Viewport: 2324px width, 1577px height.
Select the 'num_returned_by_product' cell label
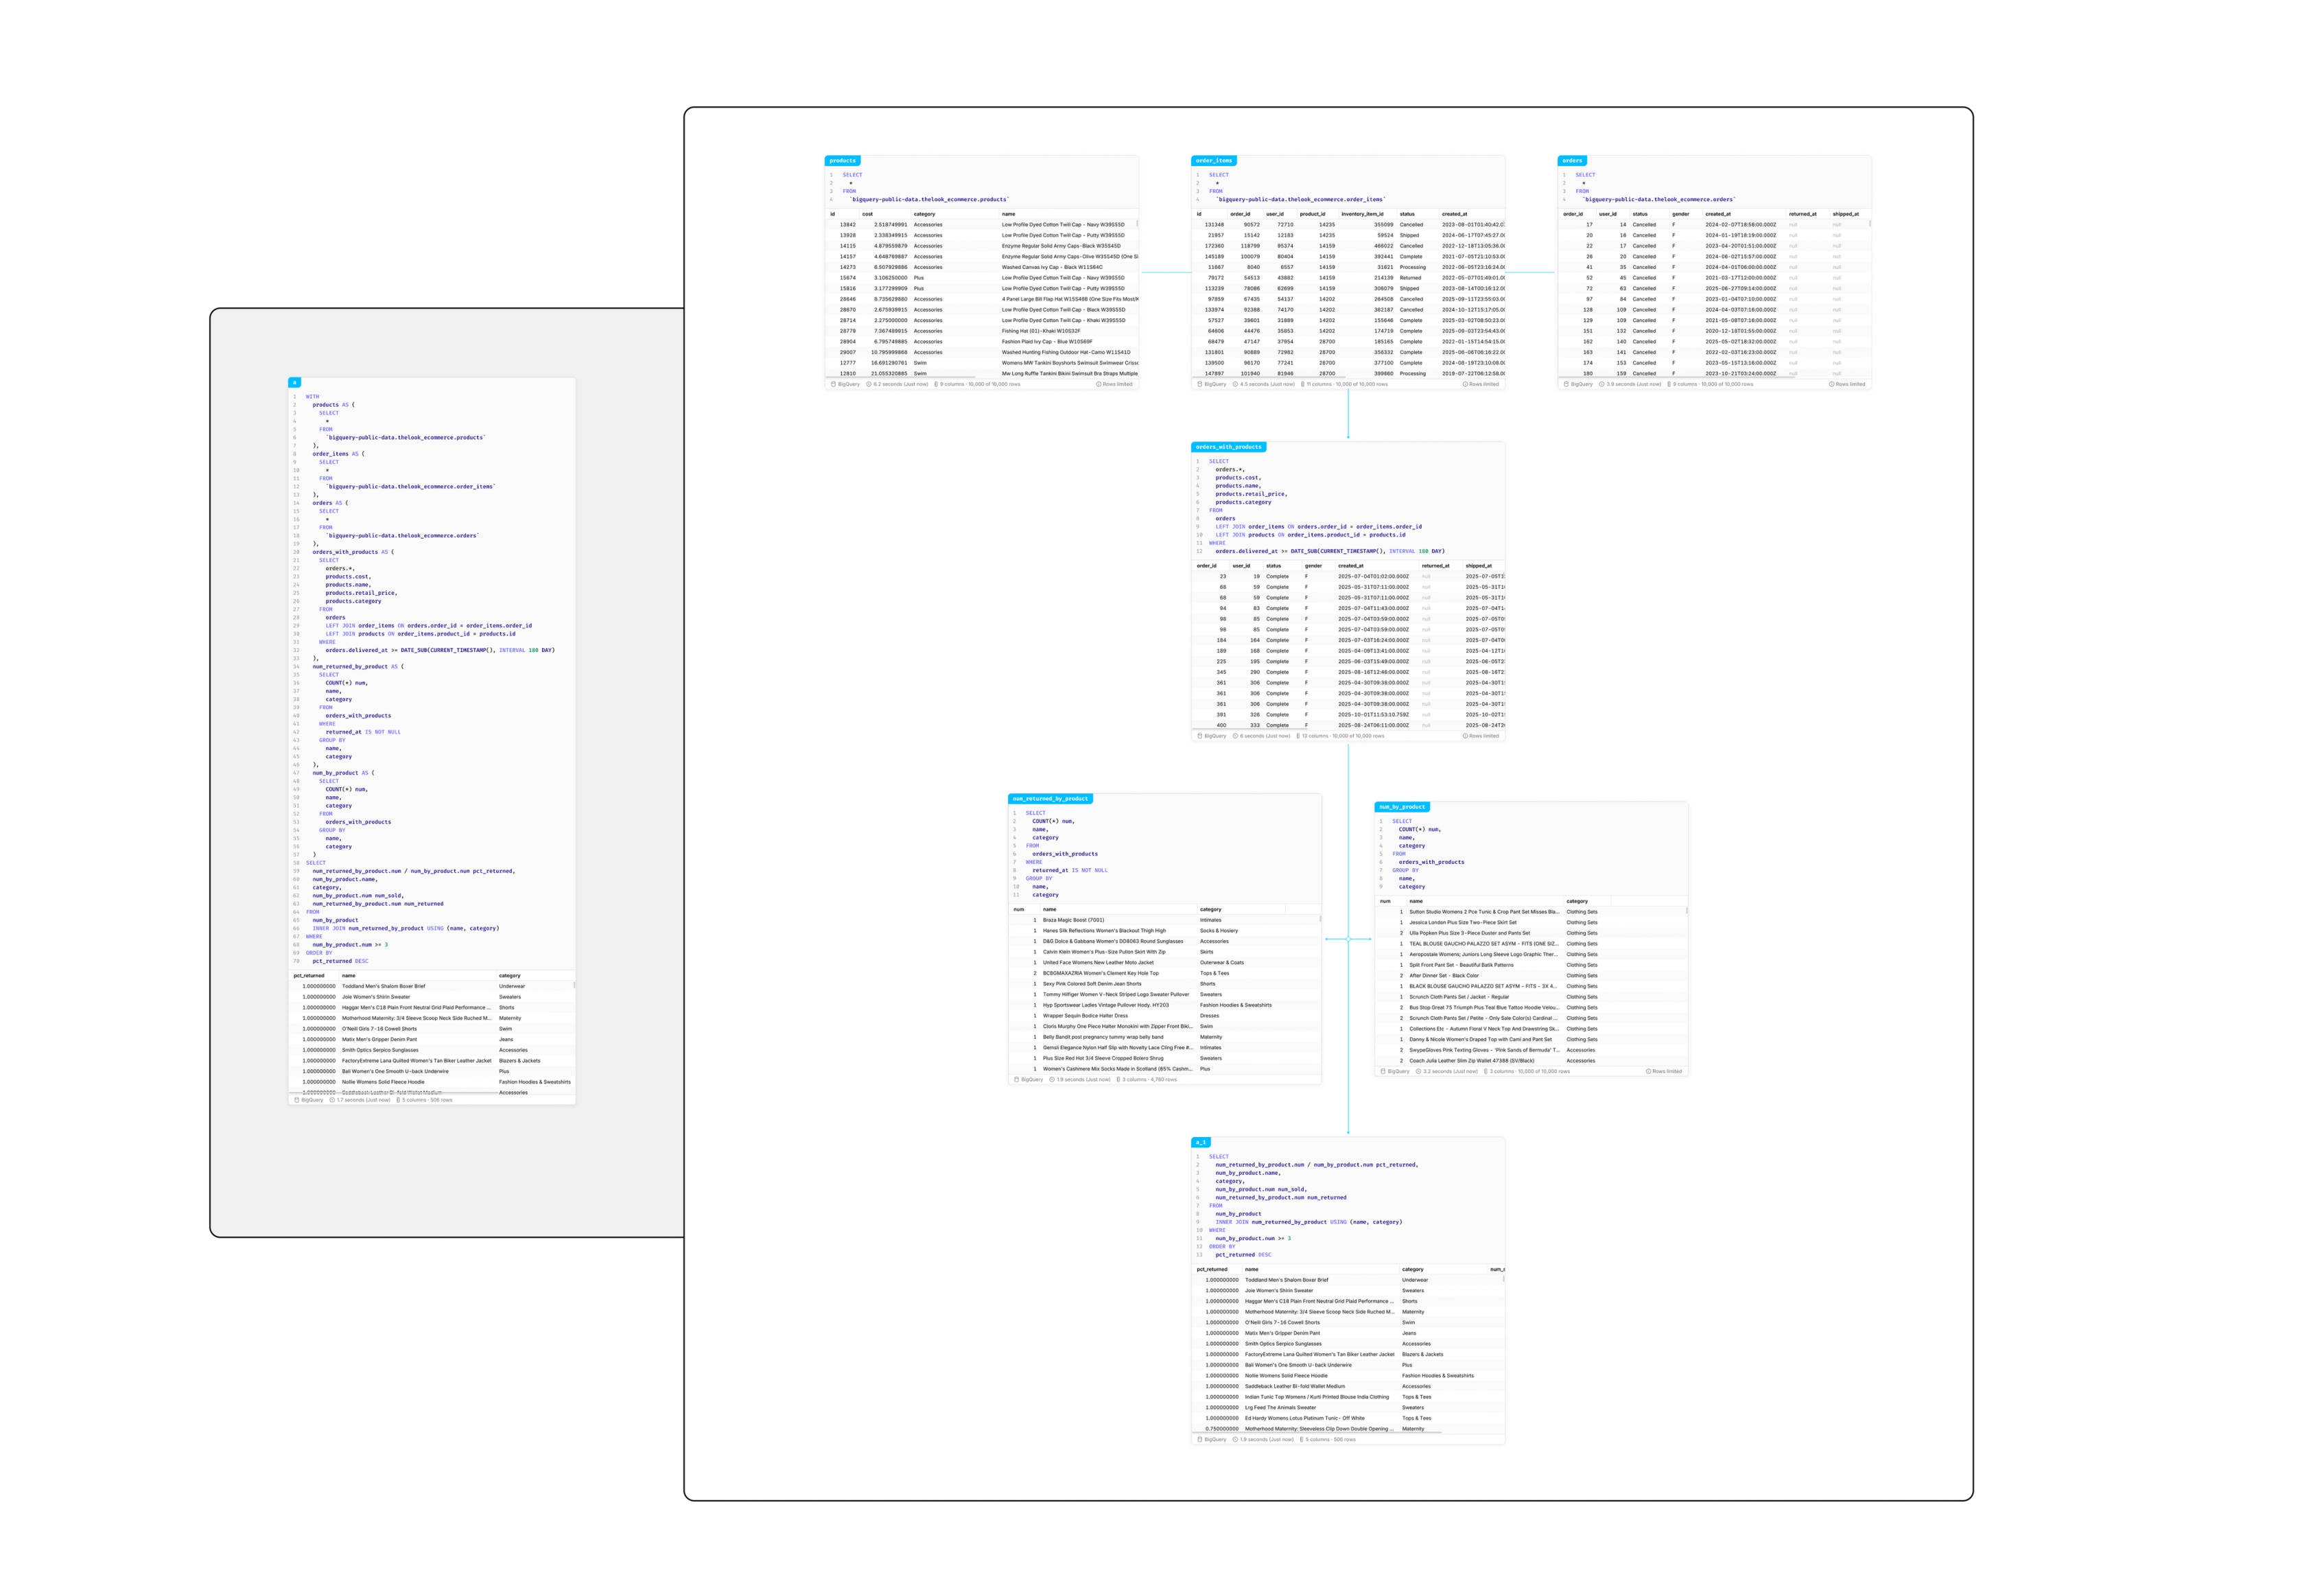coord(1050,799)
